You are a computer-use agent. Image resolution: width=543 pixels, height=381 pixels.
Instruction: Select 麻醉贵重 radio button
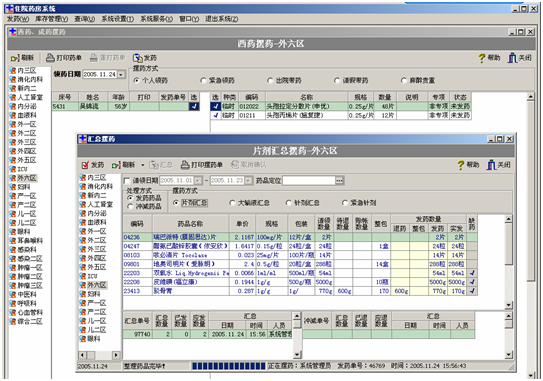(x=403, y=80)
